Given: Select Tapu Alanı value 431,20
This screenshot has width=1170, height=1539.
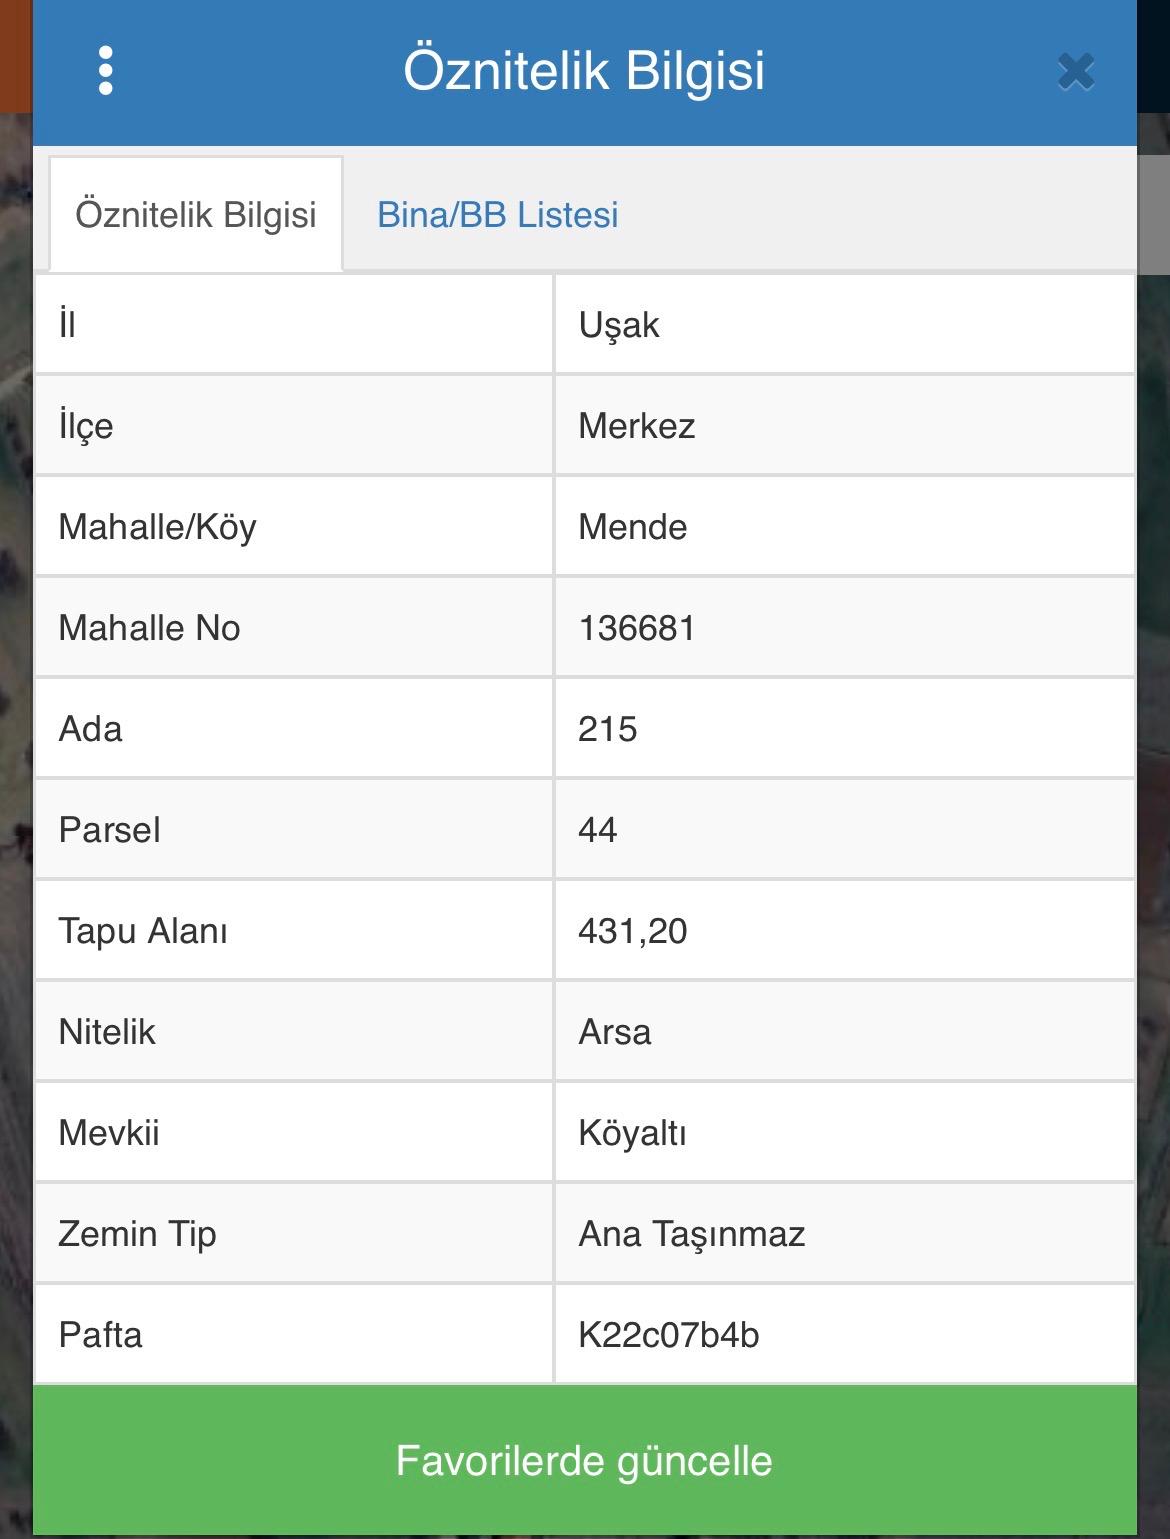Looking at the screenshot, I should [632, 931].
